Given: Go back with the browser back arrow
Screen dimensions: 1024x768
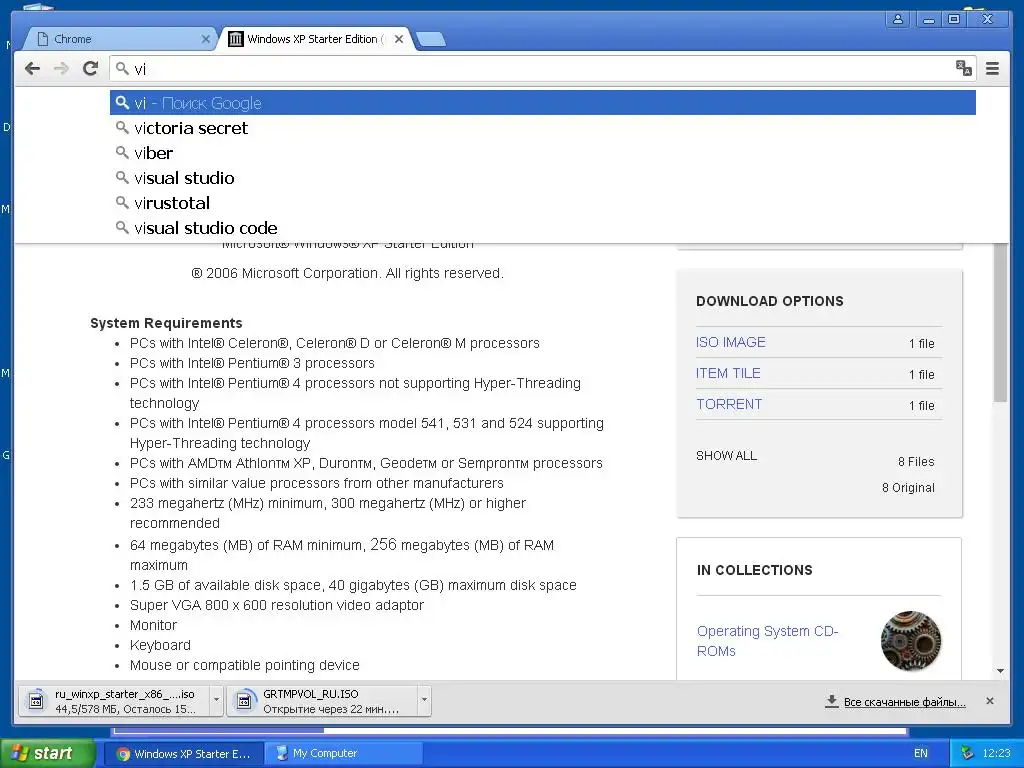Looking at the screenshot, I should [x=33, y=69].
